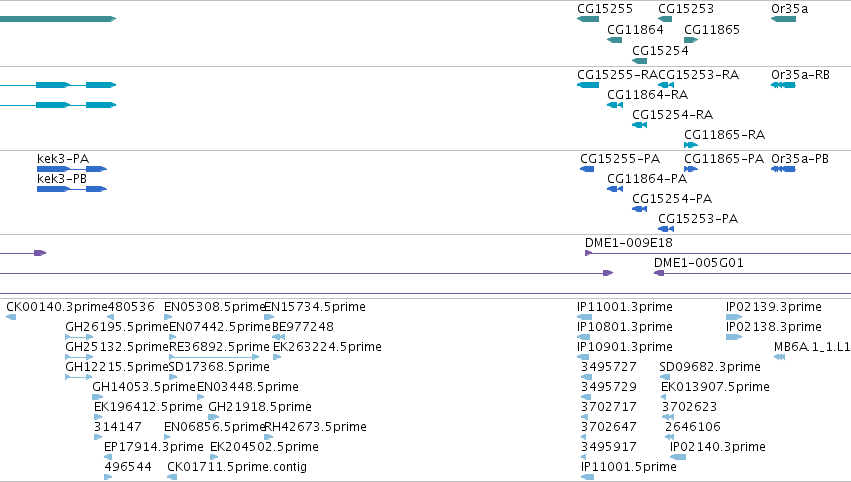Select the CG11864-PA protein label
The width and height of the screenshot is (851, 482).
point(647,179)
